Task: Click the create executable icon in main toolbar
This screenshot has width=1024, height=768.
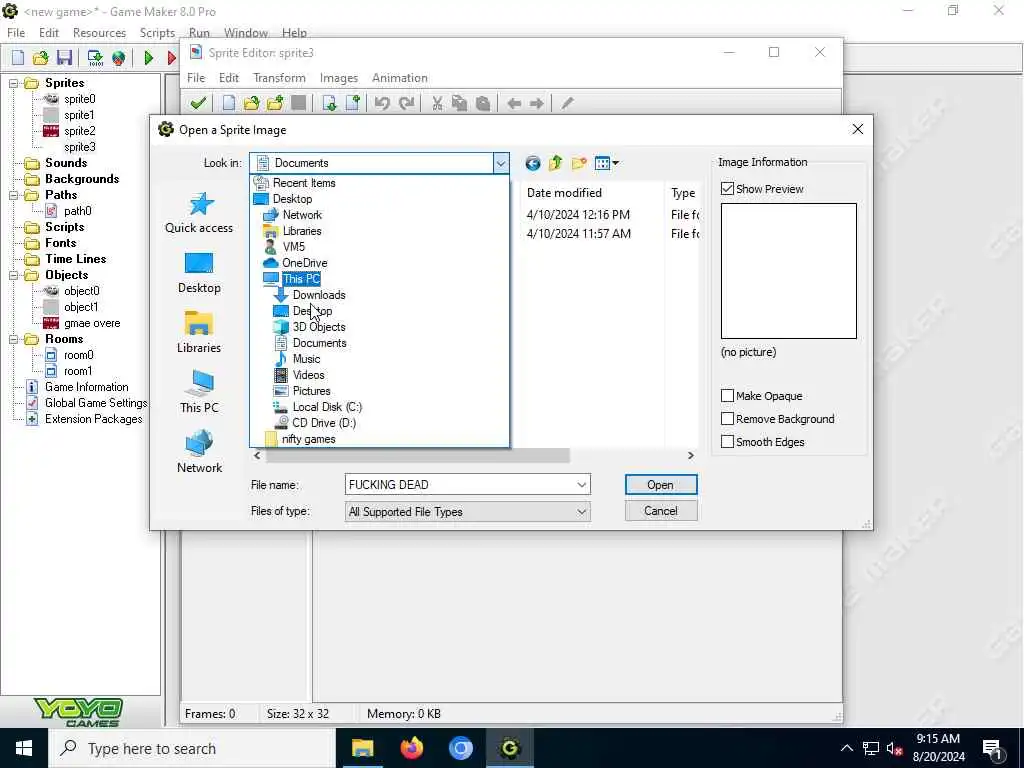Action: (x=95, y=58)
